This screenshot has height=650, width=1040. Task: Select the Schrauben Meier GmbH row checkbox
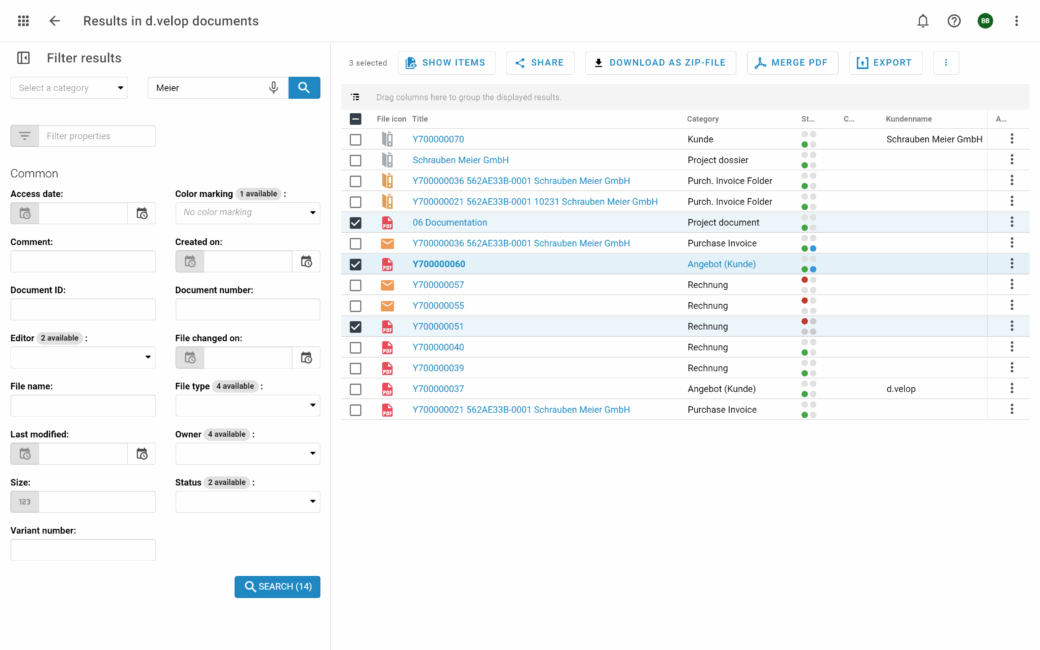point(355,160)
